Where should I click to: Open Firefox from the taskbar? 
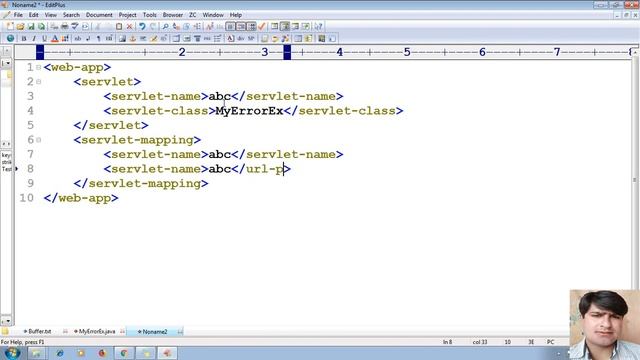pos(102,353)
